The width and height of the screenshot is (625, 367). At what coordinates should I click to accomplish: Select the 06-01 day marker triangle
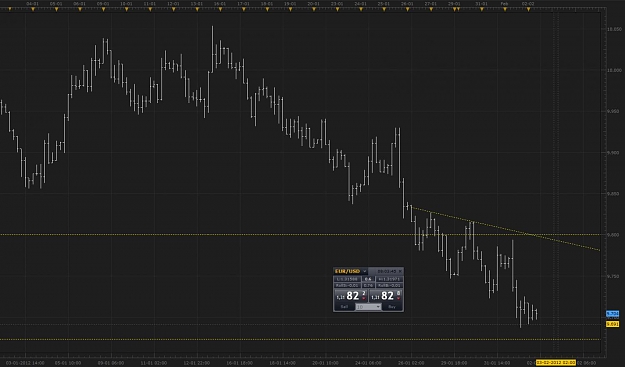click(x=80, y=9)
